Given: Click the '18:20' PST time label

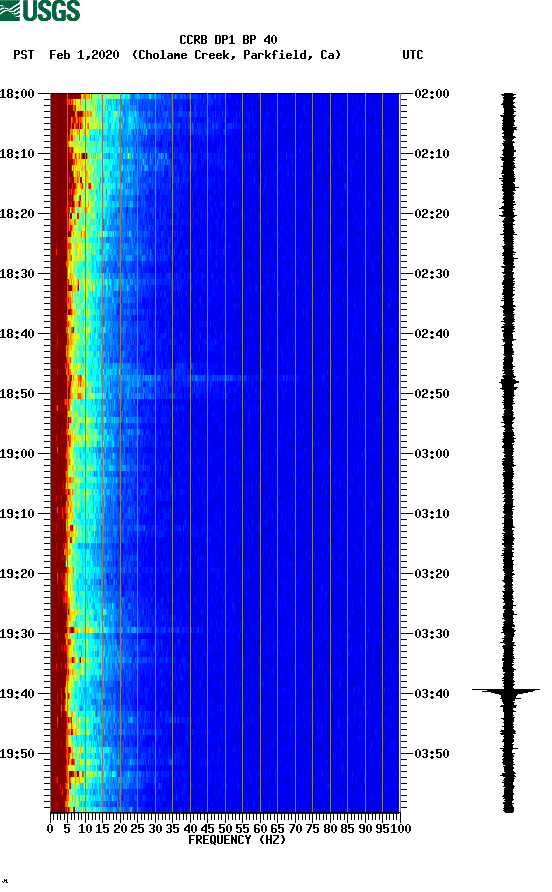Looking at the screenshot, I should [17, 214].
